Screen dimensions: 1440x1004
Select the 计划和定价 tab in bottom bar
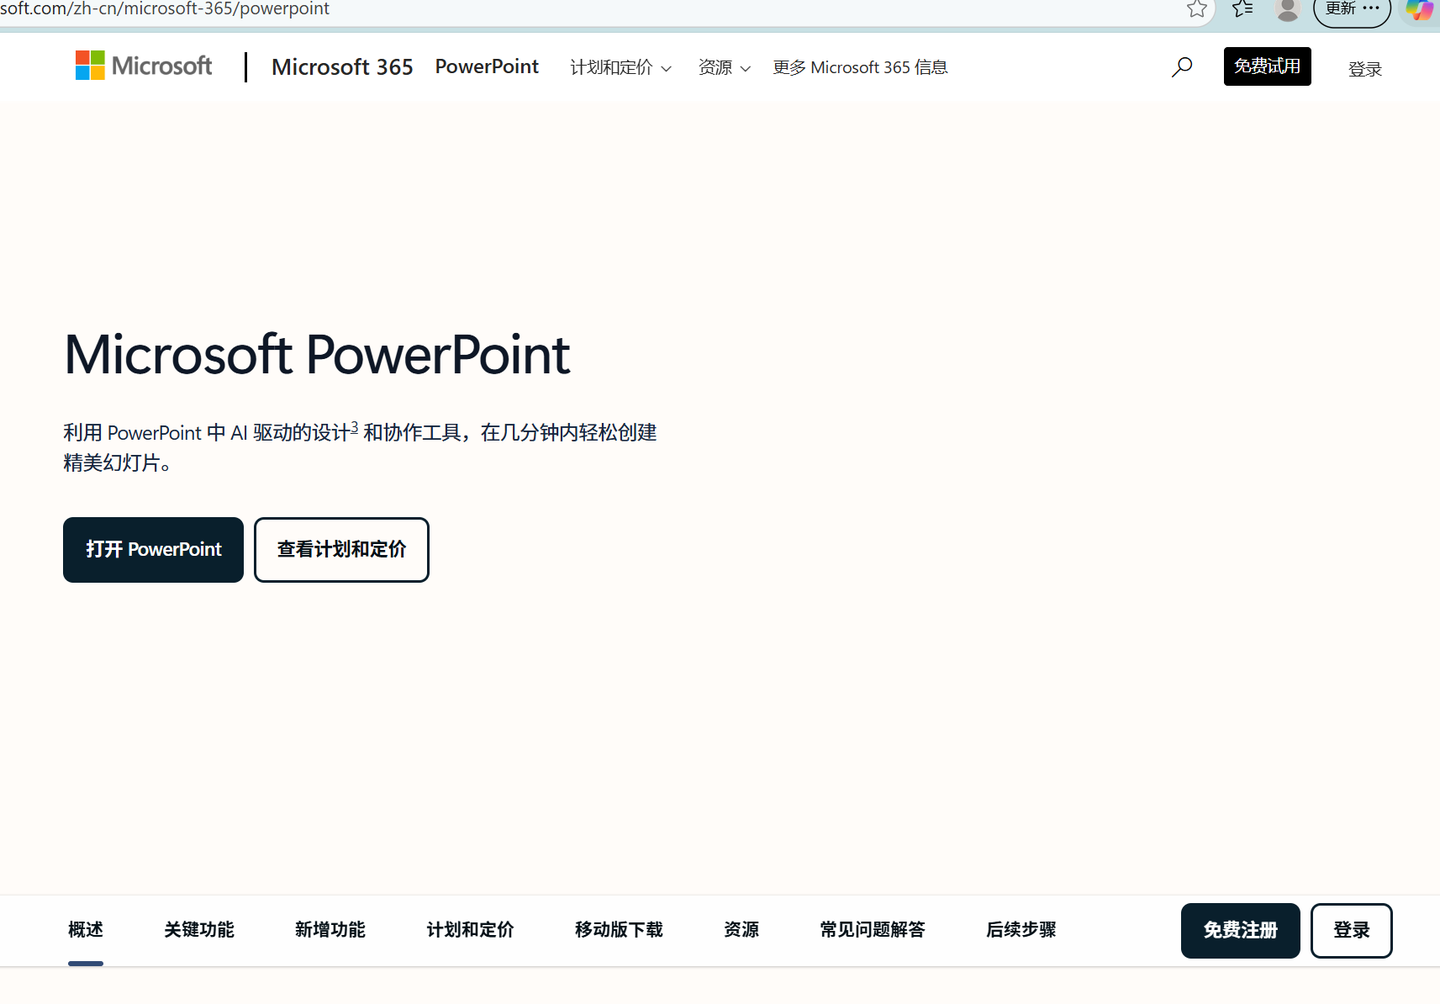[470, 930]
